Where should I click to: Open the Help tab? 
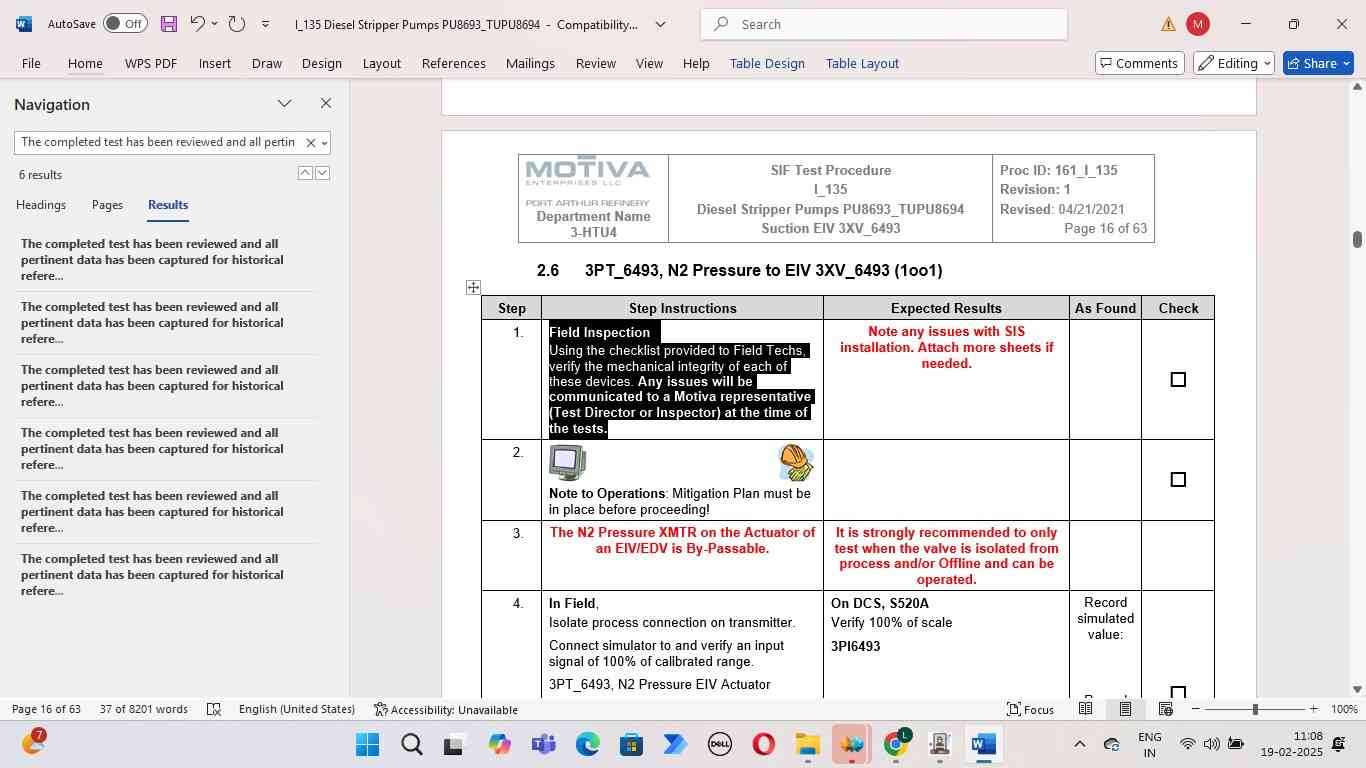point(696,63)
